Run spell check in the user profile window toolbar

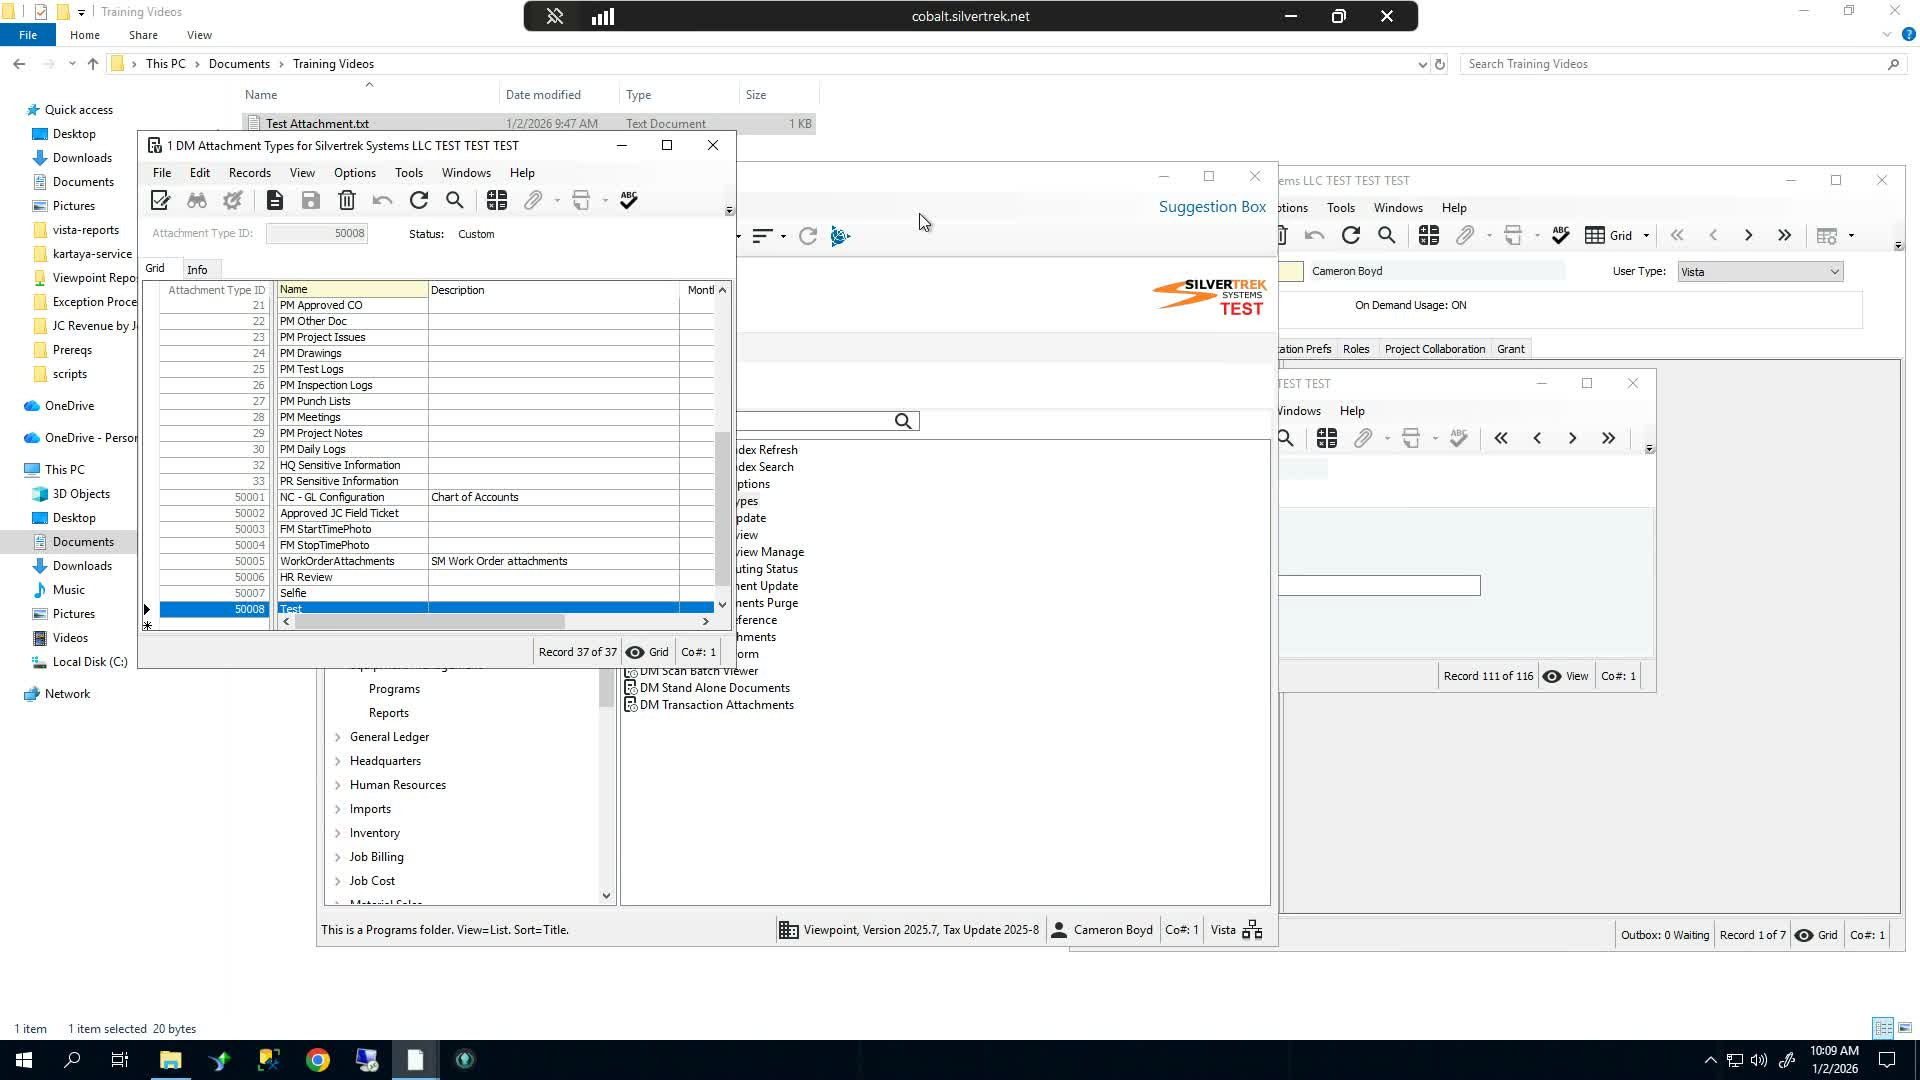tap(1561, 236)
